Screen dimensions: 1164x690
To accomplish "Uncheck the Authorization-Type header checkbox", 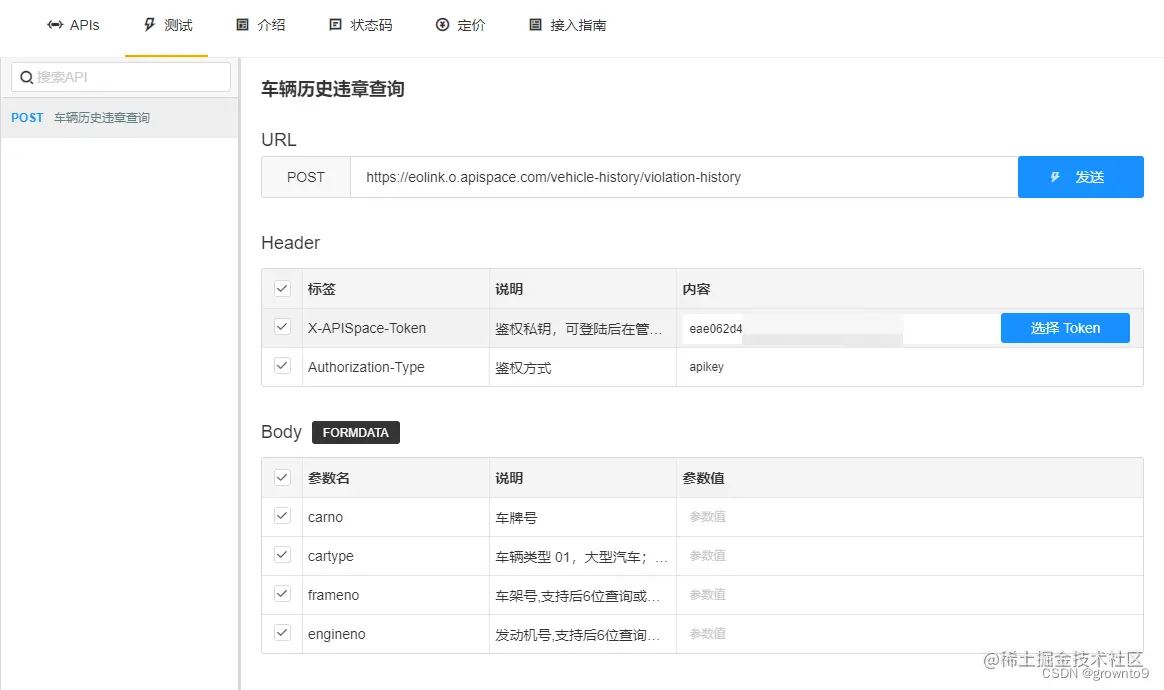I will (x=282, y=365).
